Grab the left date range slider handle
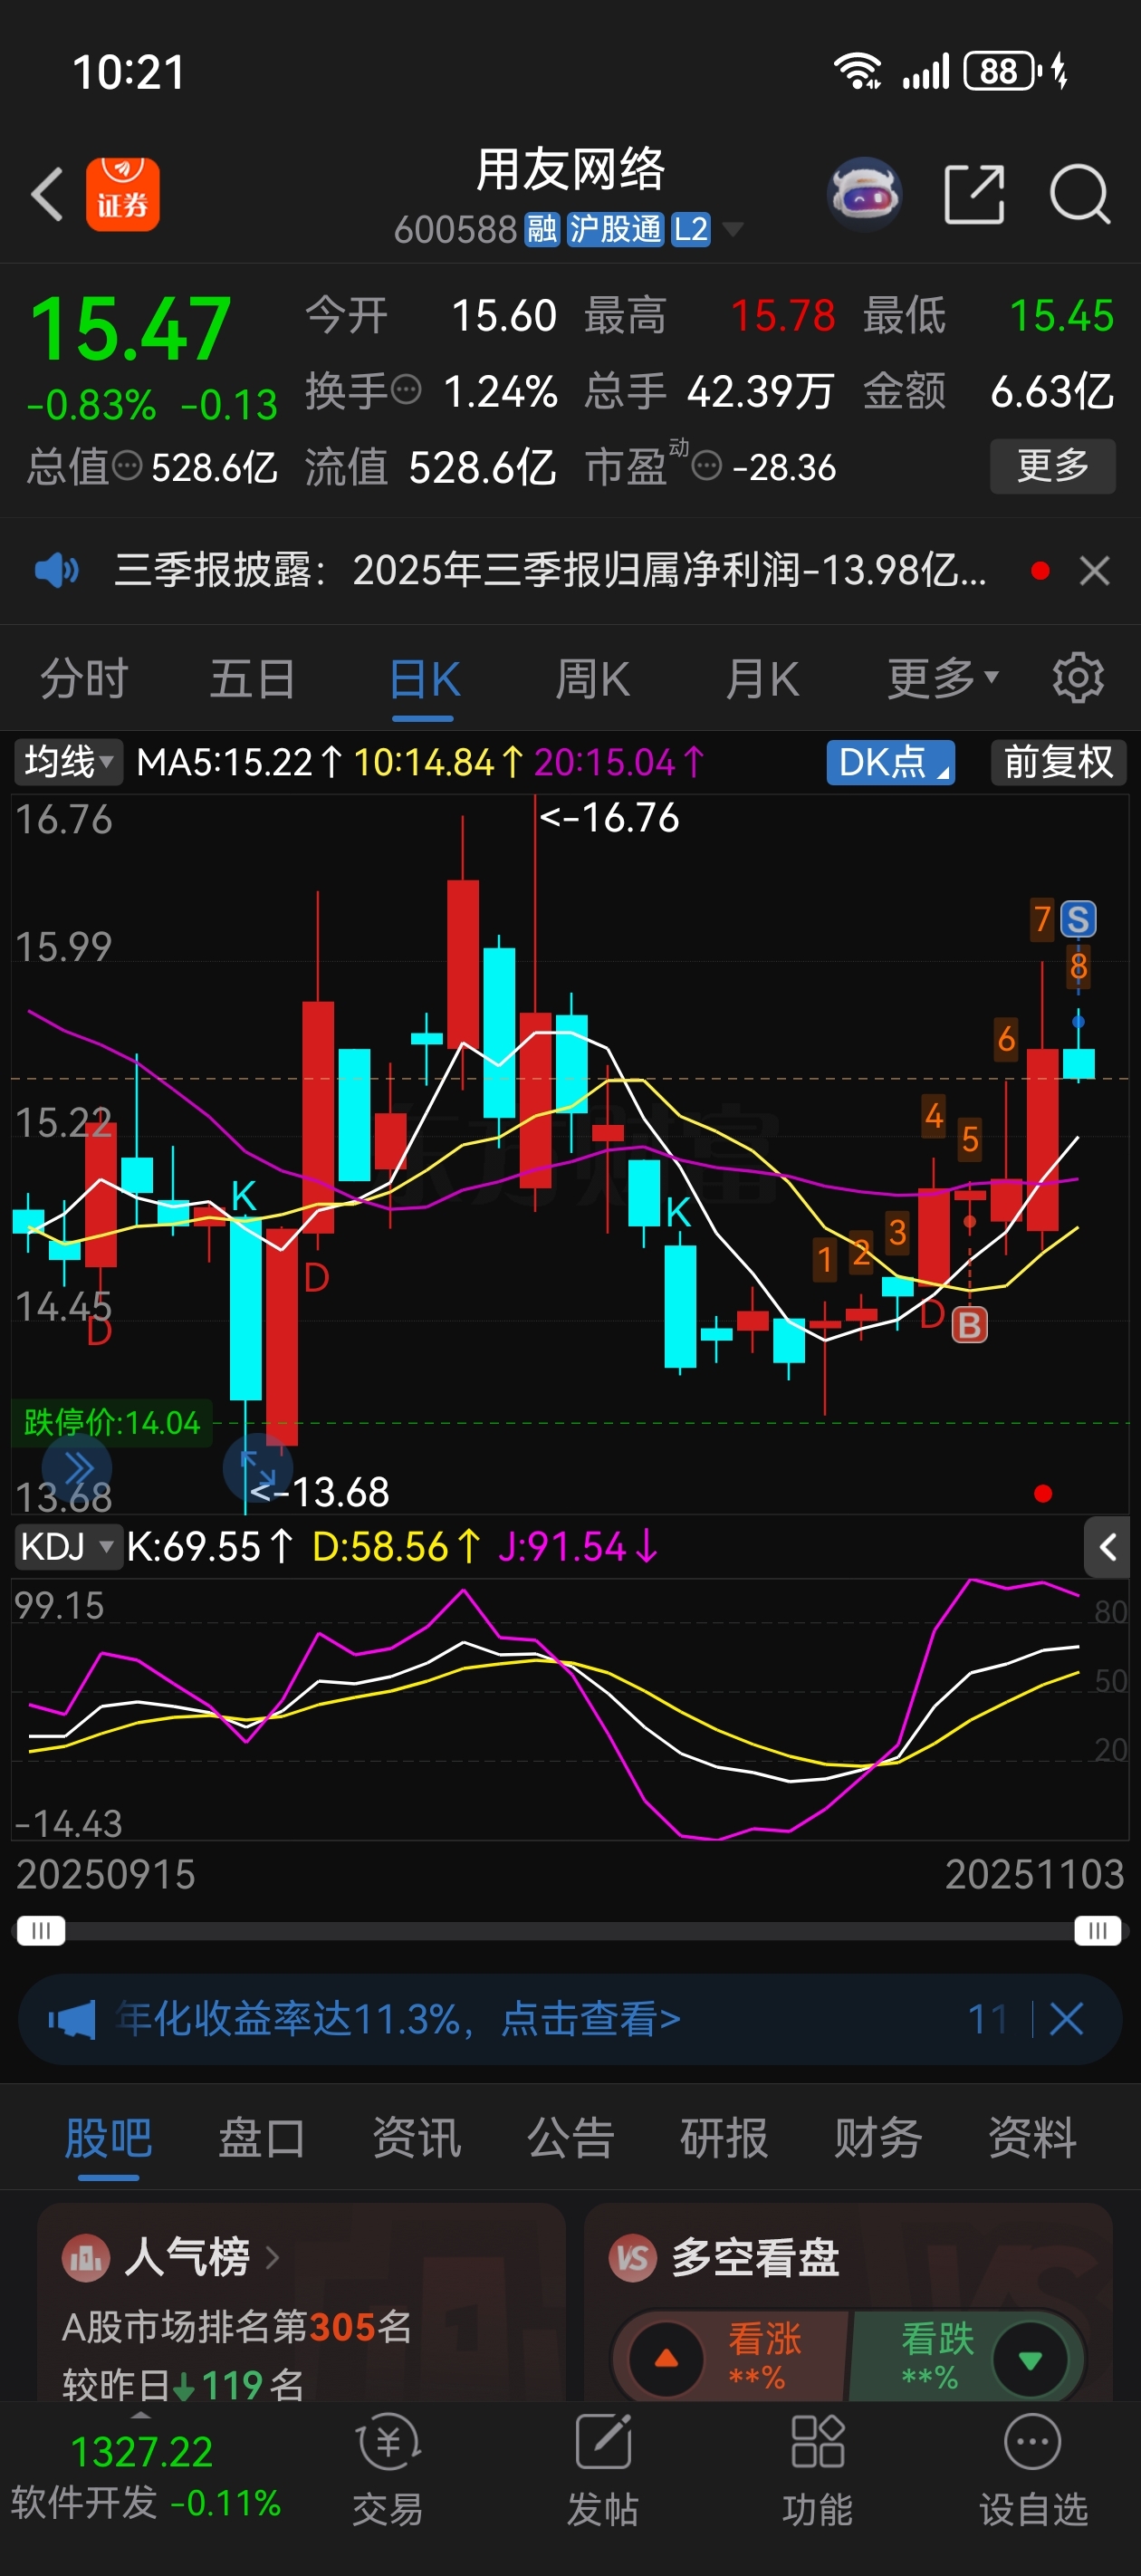The image size is (1141, 2576). [40, 1929]
